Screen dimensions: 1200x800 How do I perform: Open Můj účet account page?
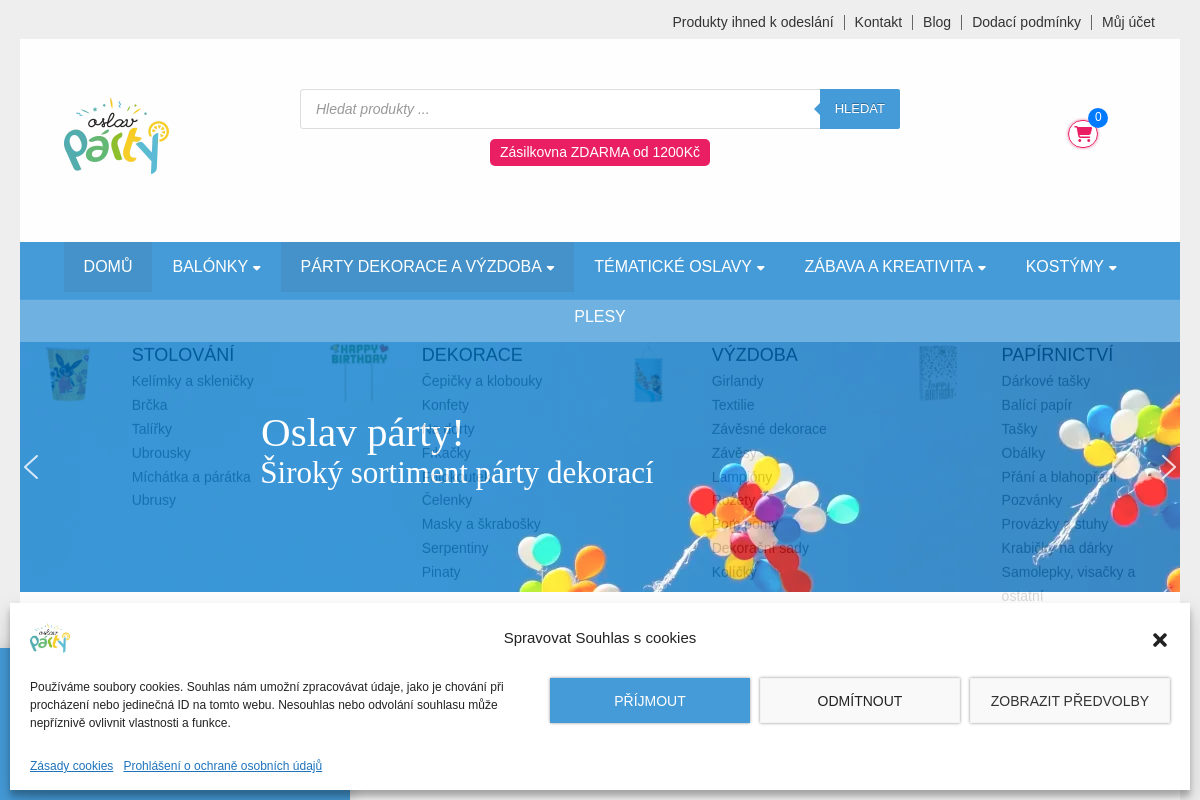[x=1128, y=22]
